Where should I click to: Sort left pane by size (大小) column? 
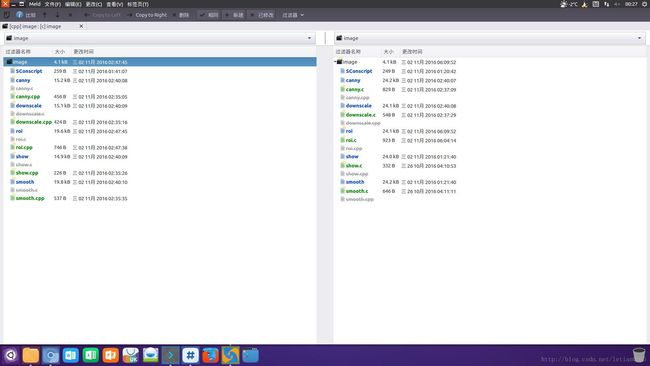click(x=60, y=51)
